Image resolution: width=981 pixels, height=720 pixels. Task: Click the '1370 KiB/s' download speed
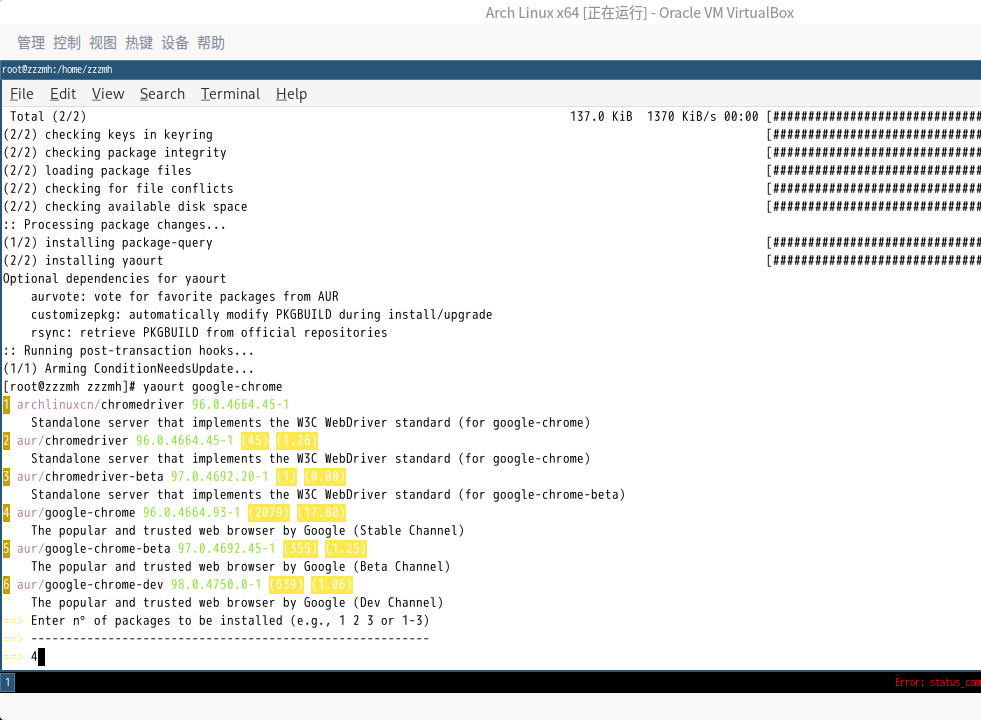coord(681,116)
